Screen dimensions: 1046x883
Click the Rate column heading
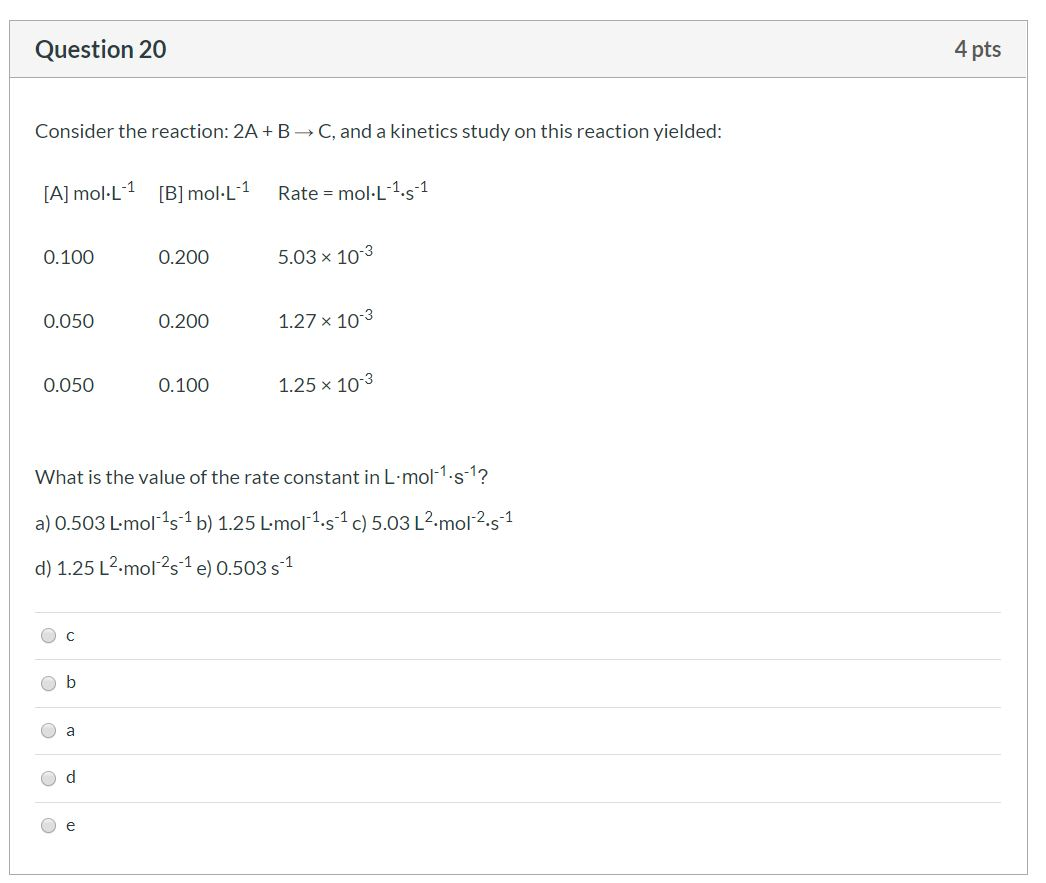352,190
